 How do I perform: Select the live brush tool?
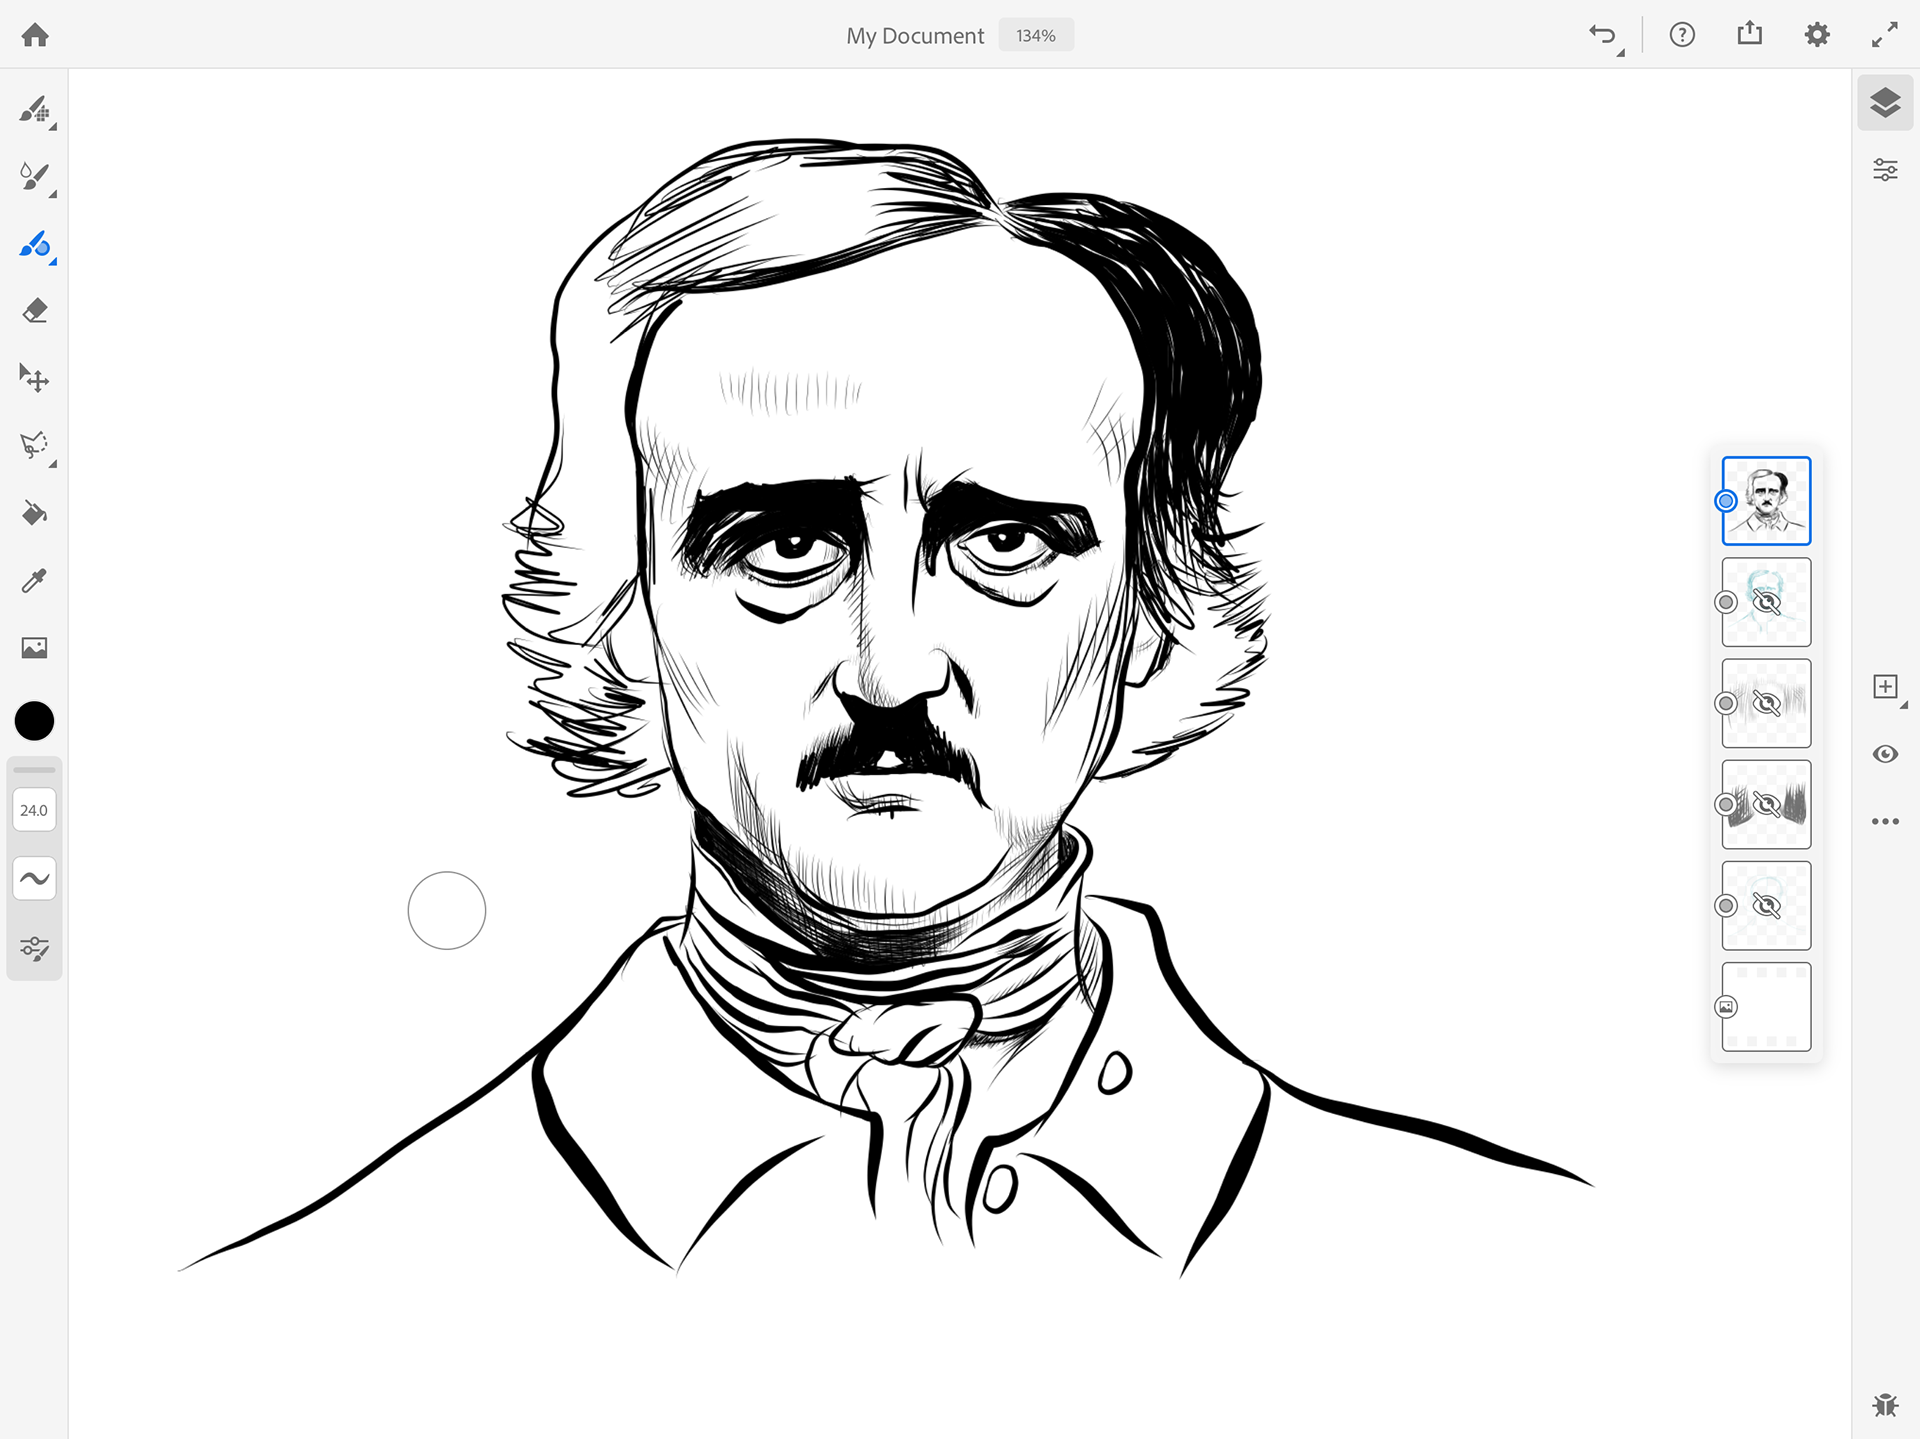[34, 177]
